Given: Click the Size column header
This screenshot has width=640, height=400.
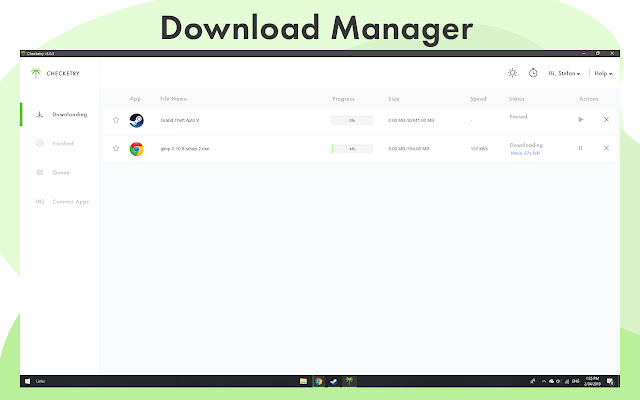Looking at the screenshot, I should pyautogui.click(x=394, y=99).
